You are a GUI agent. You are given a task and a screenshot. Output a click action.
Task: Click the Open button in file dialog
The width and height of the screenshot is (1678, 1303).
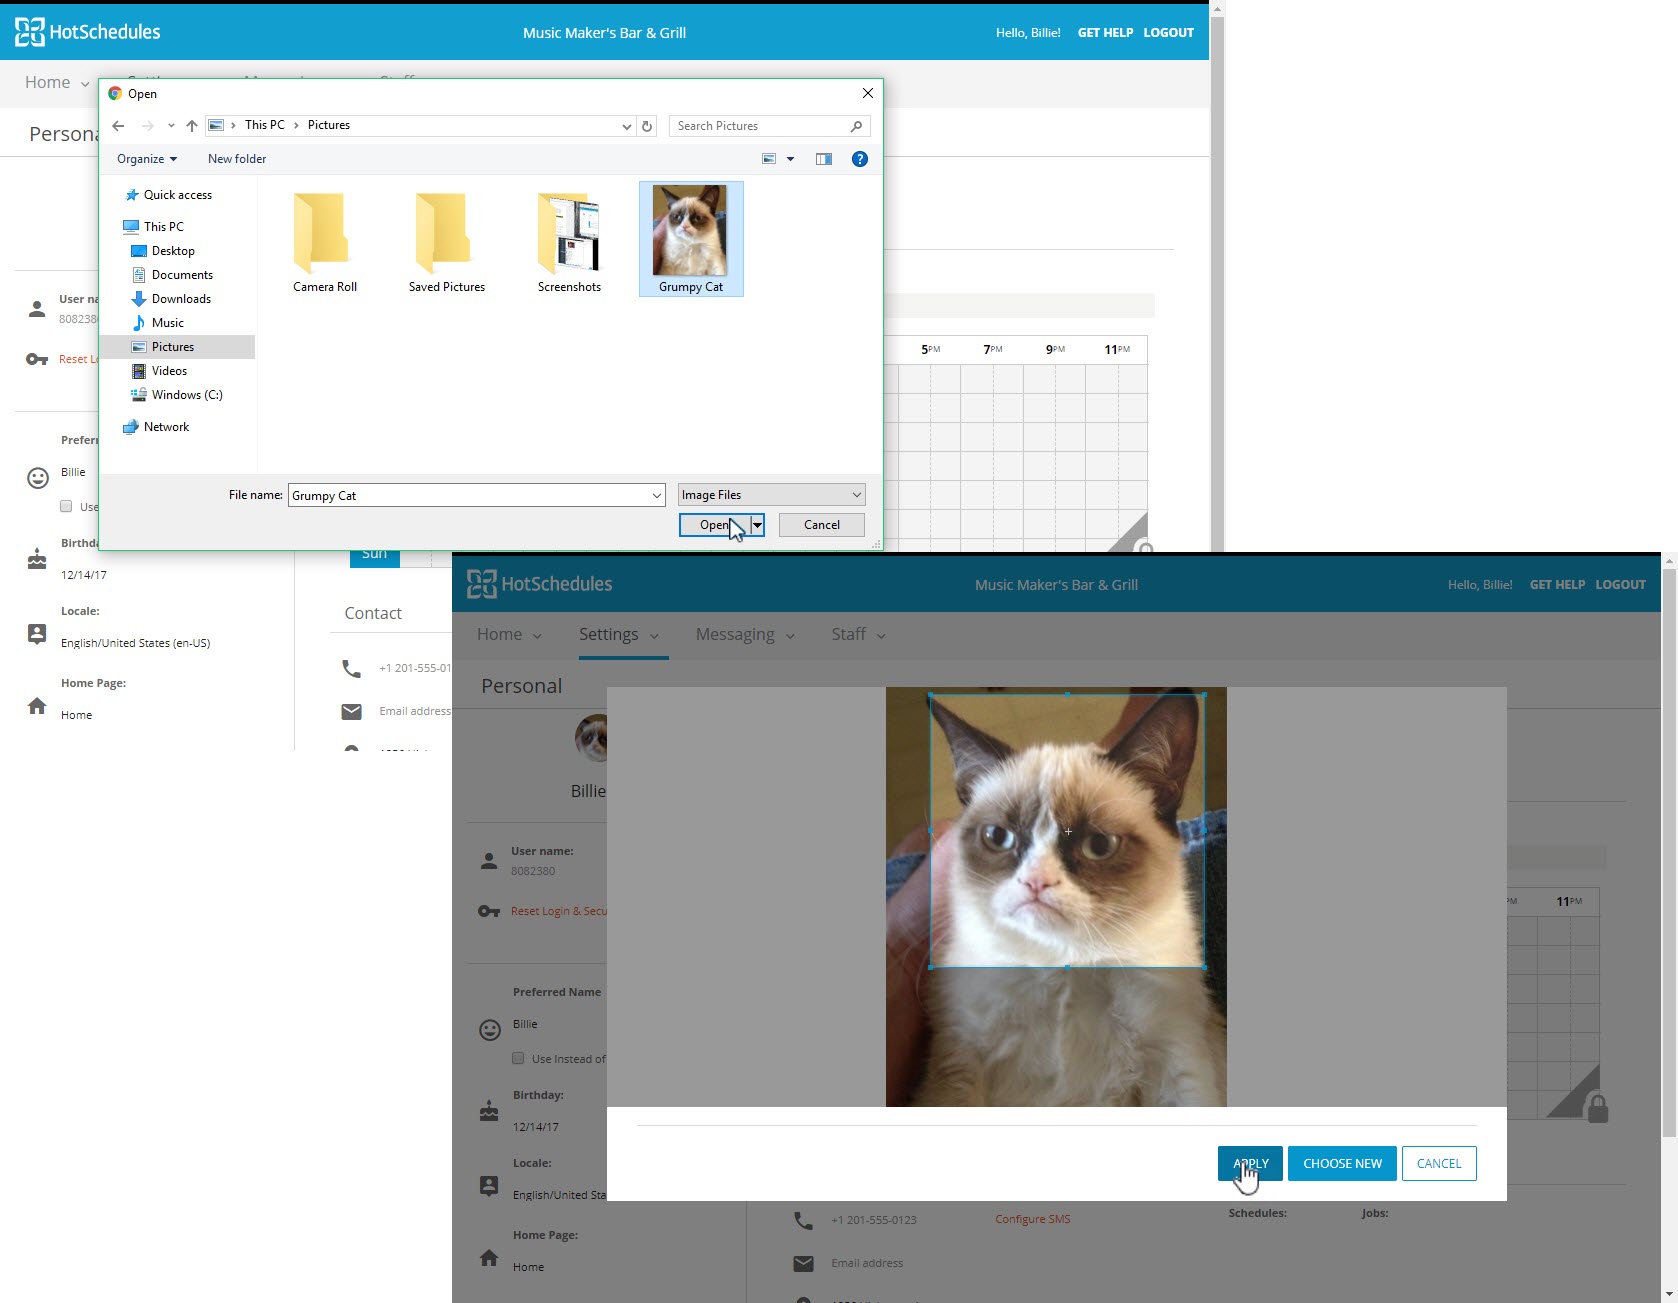[714, 525]
